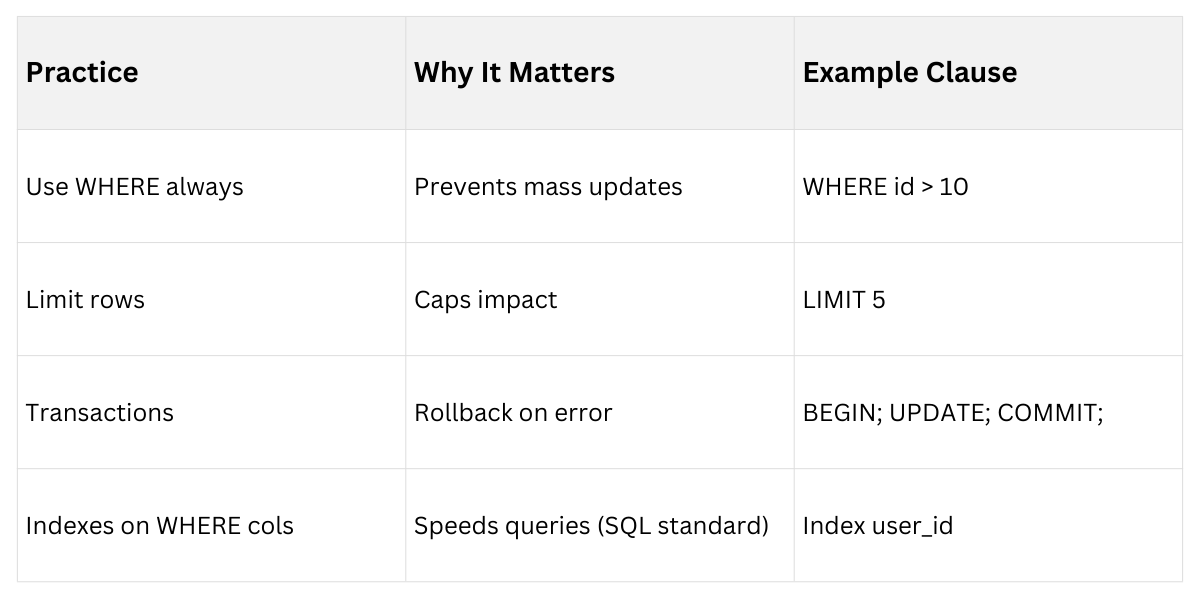Click the "Limit rows" practice cell
Screen dimensions: 1200x600
(x=85, y=300)
